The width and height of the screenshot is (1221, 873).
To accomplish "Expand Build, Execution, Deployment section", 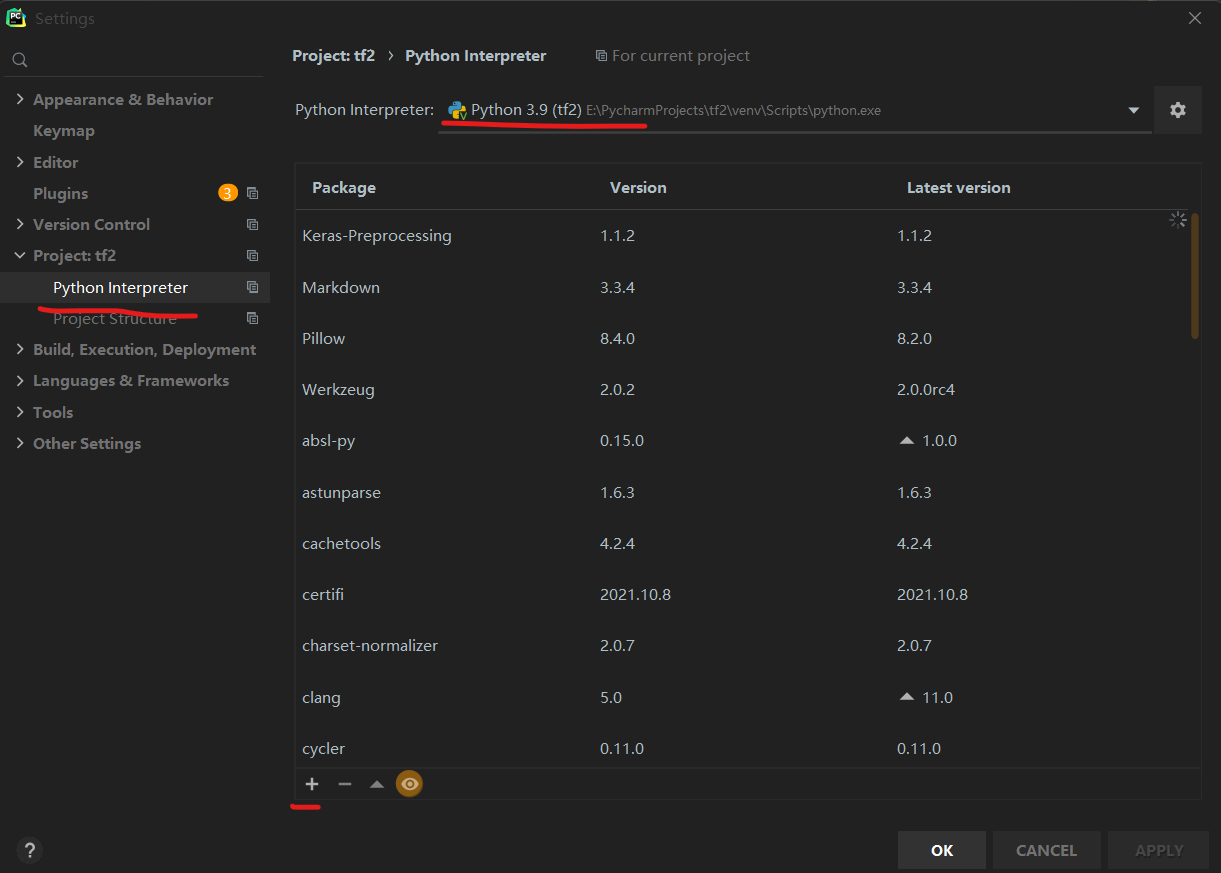I will coord(20,349).
